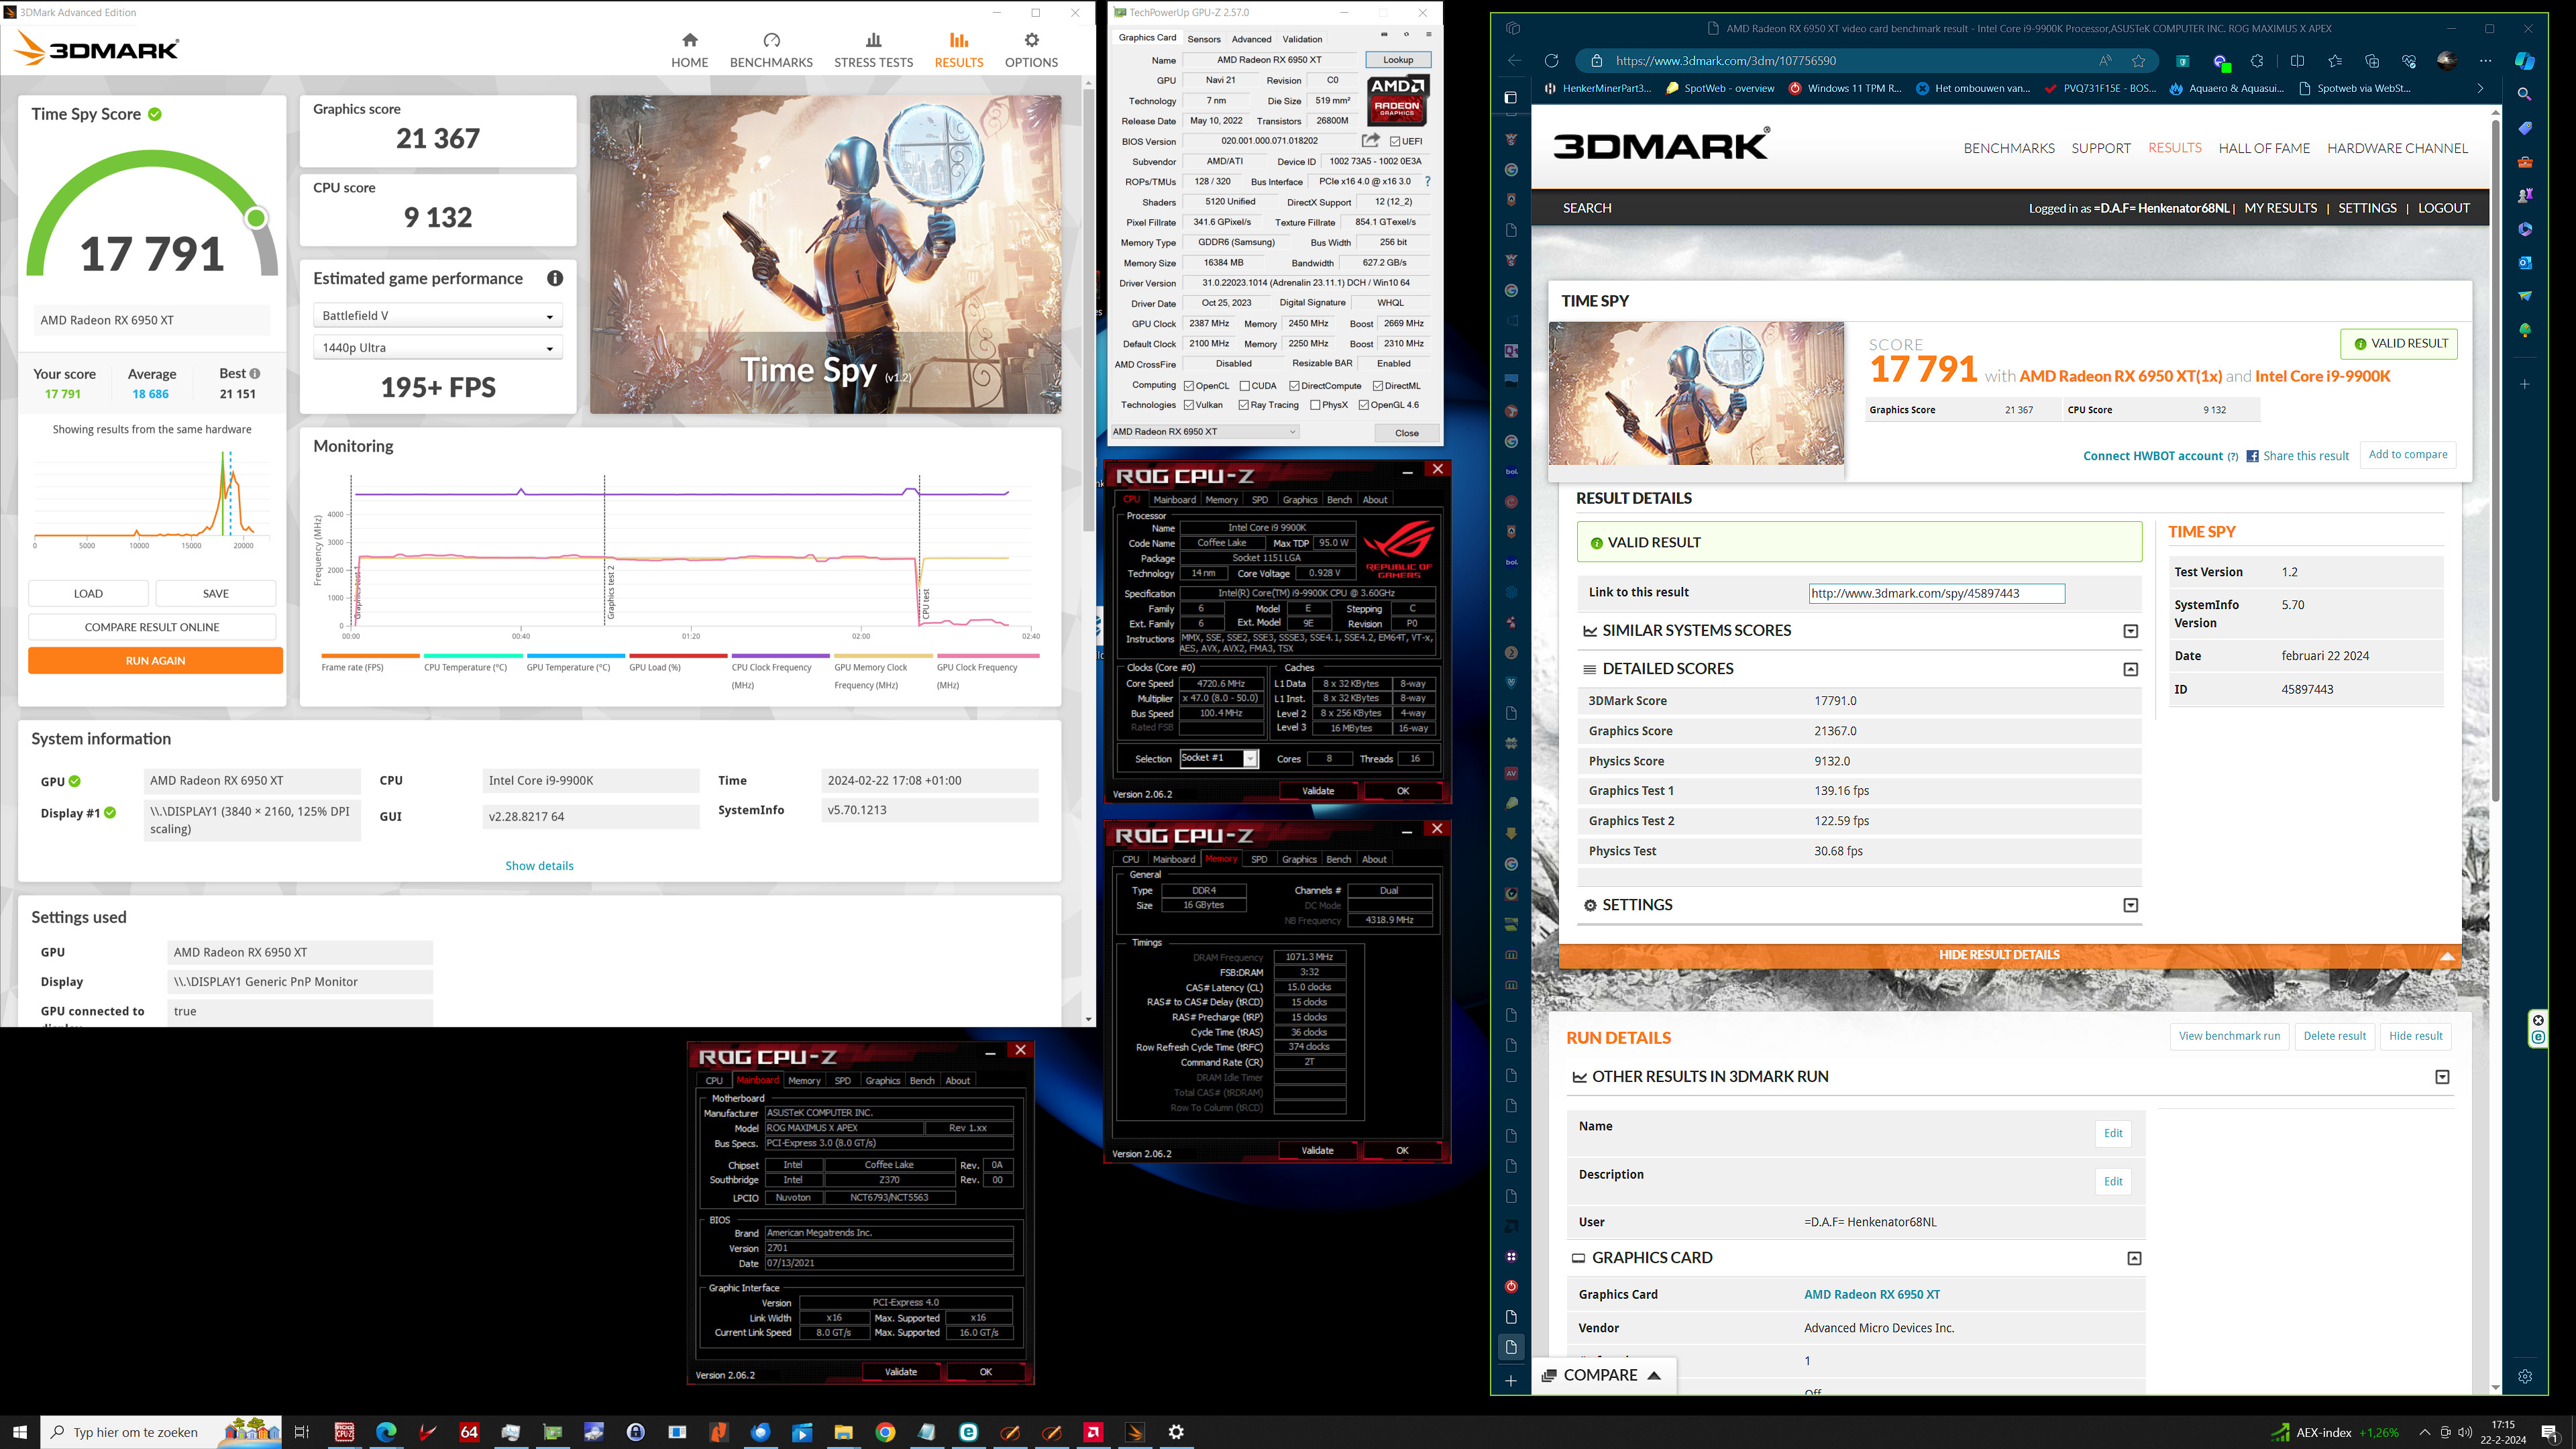Click COMPARE RESULT ONLINE button

click(152, 627)
